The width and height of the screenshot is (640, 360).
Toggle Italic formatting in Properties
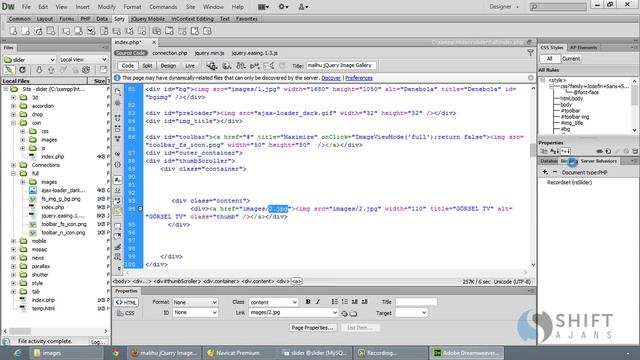click(x=318, y=302)
